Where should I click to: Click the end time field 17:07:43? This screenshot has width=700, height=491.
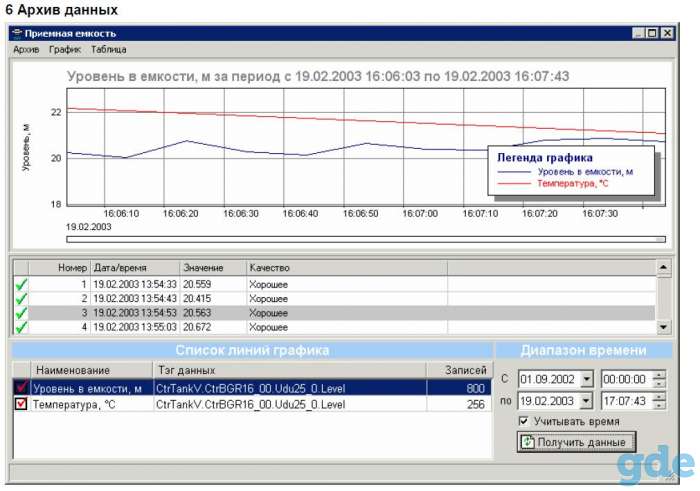tap(627, 401)
